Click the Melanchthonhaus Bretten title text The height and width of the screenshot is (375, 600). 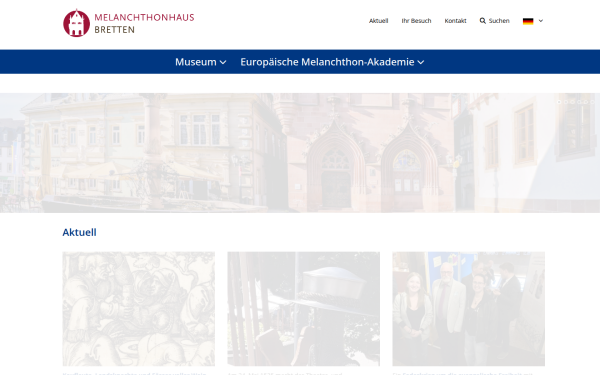pos(144,23)
